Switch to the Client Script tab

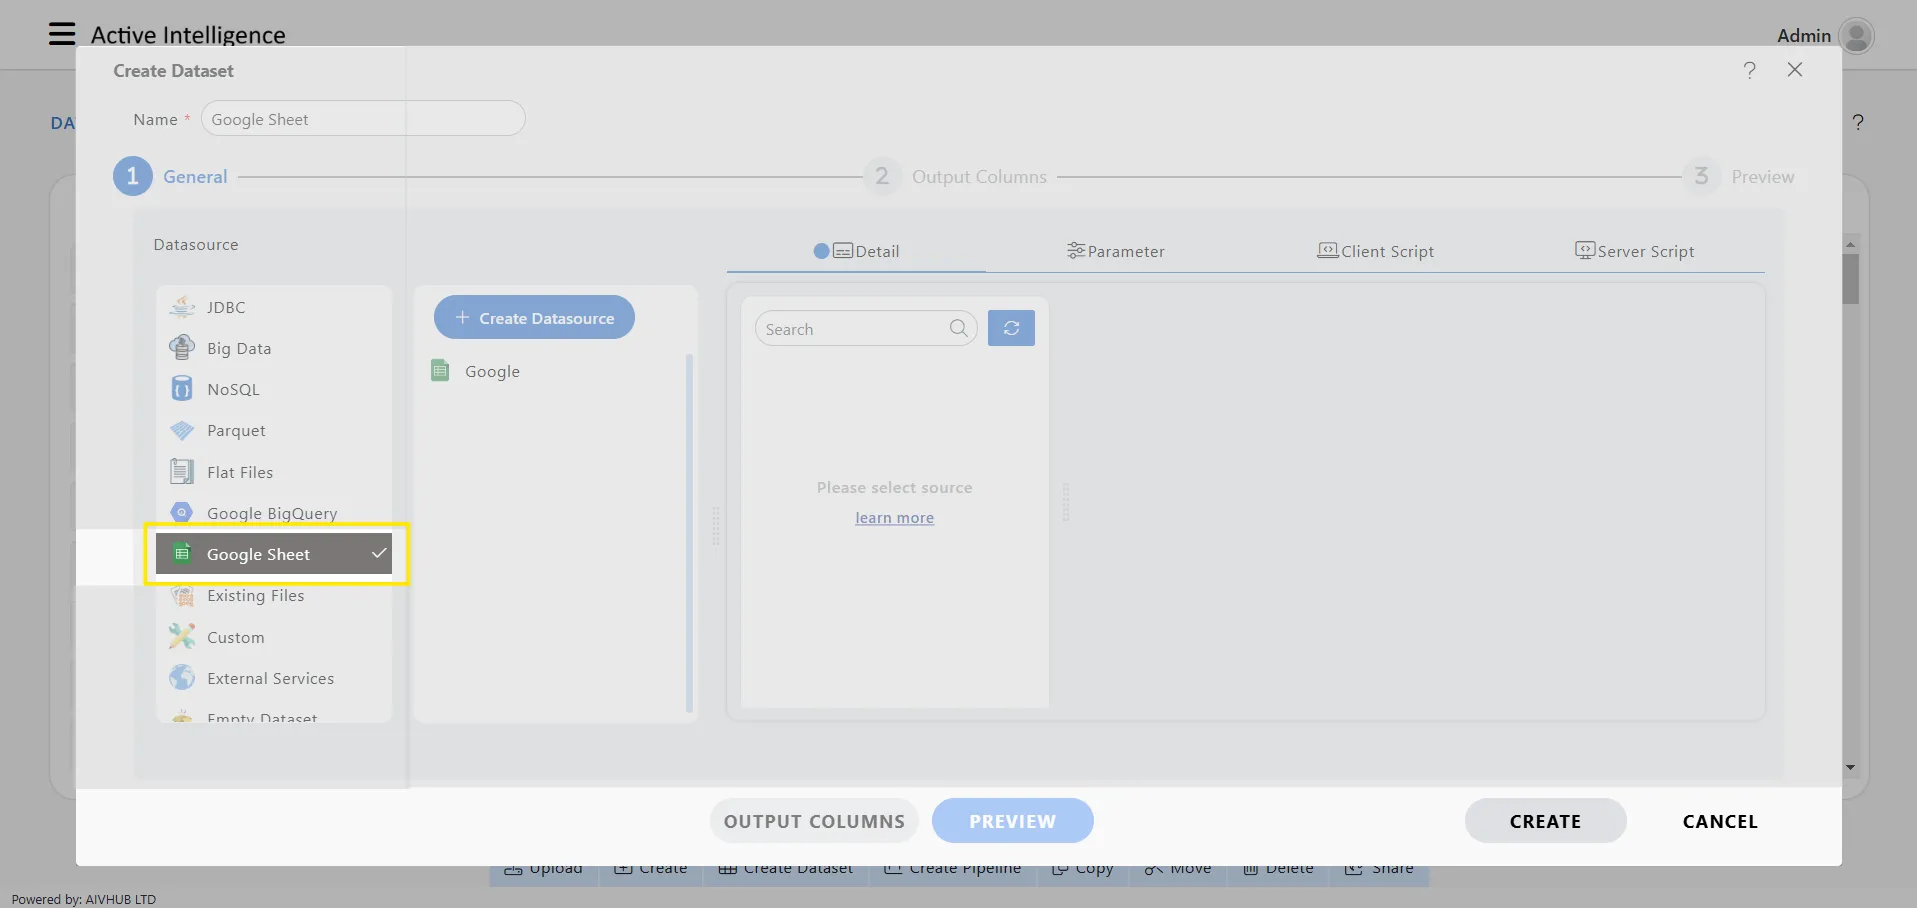tap(1375, 251)
